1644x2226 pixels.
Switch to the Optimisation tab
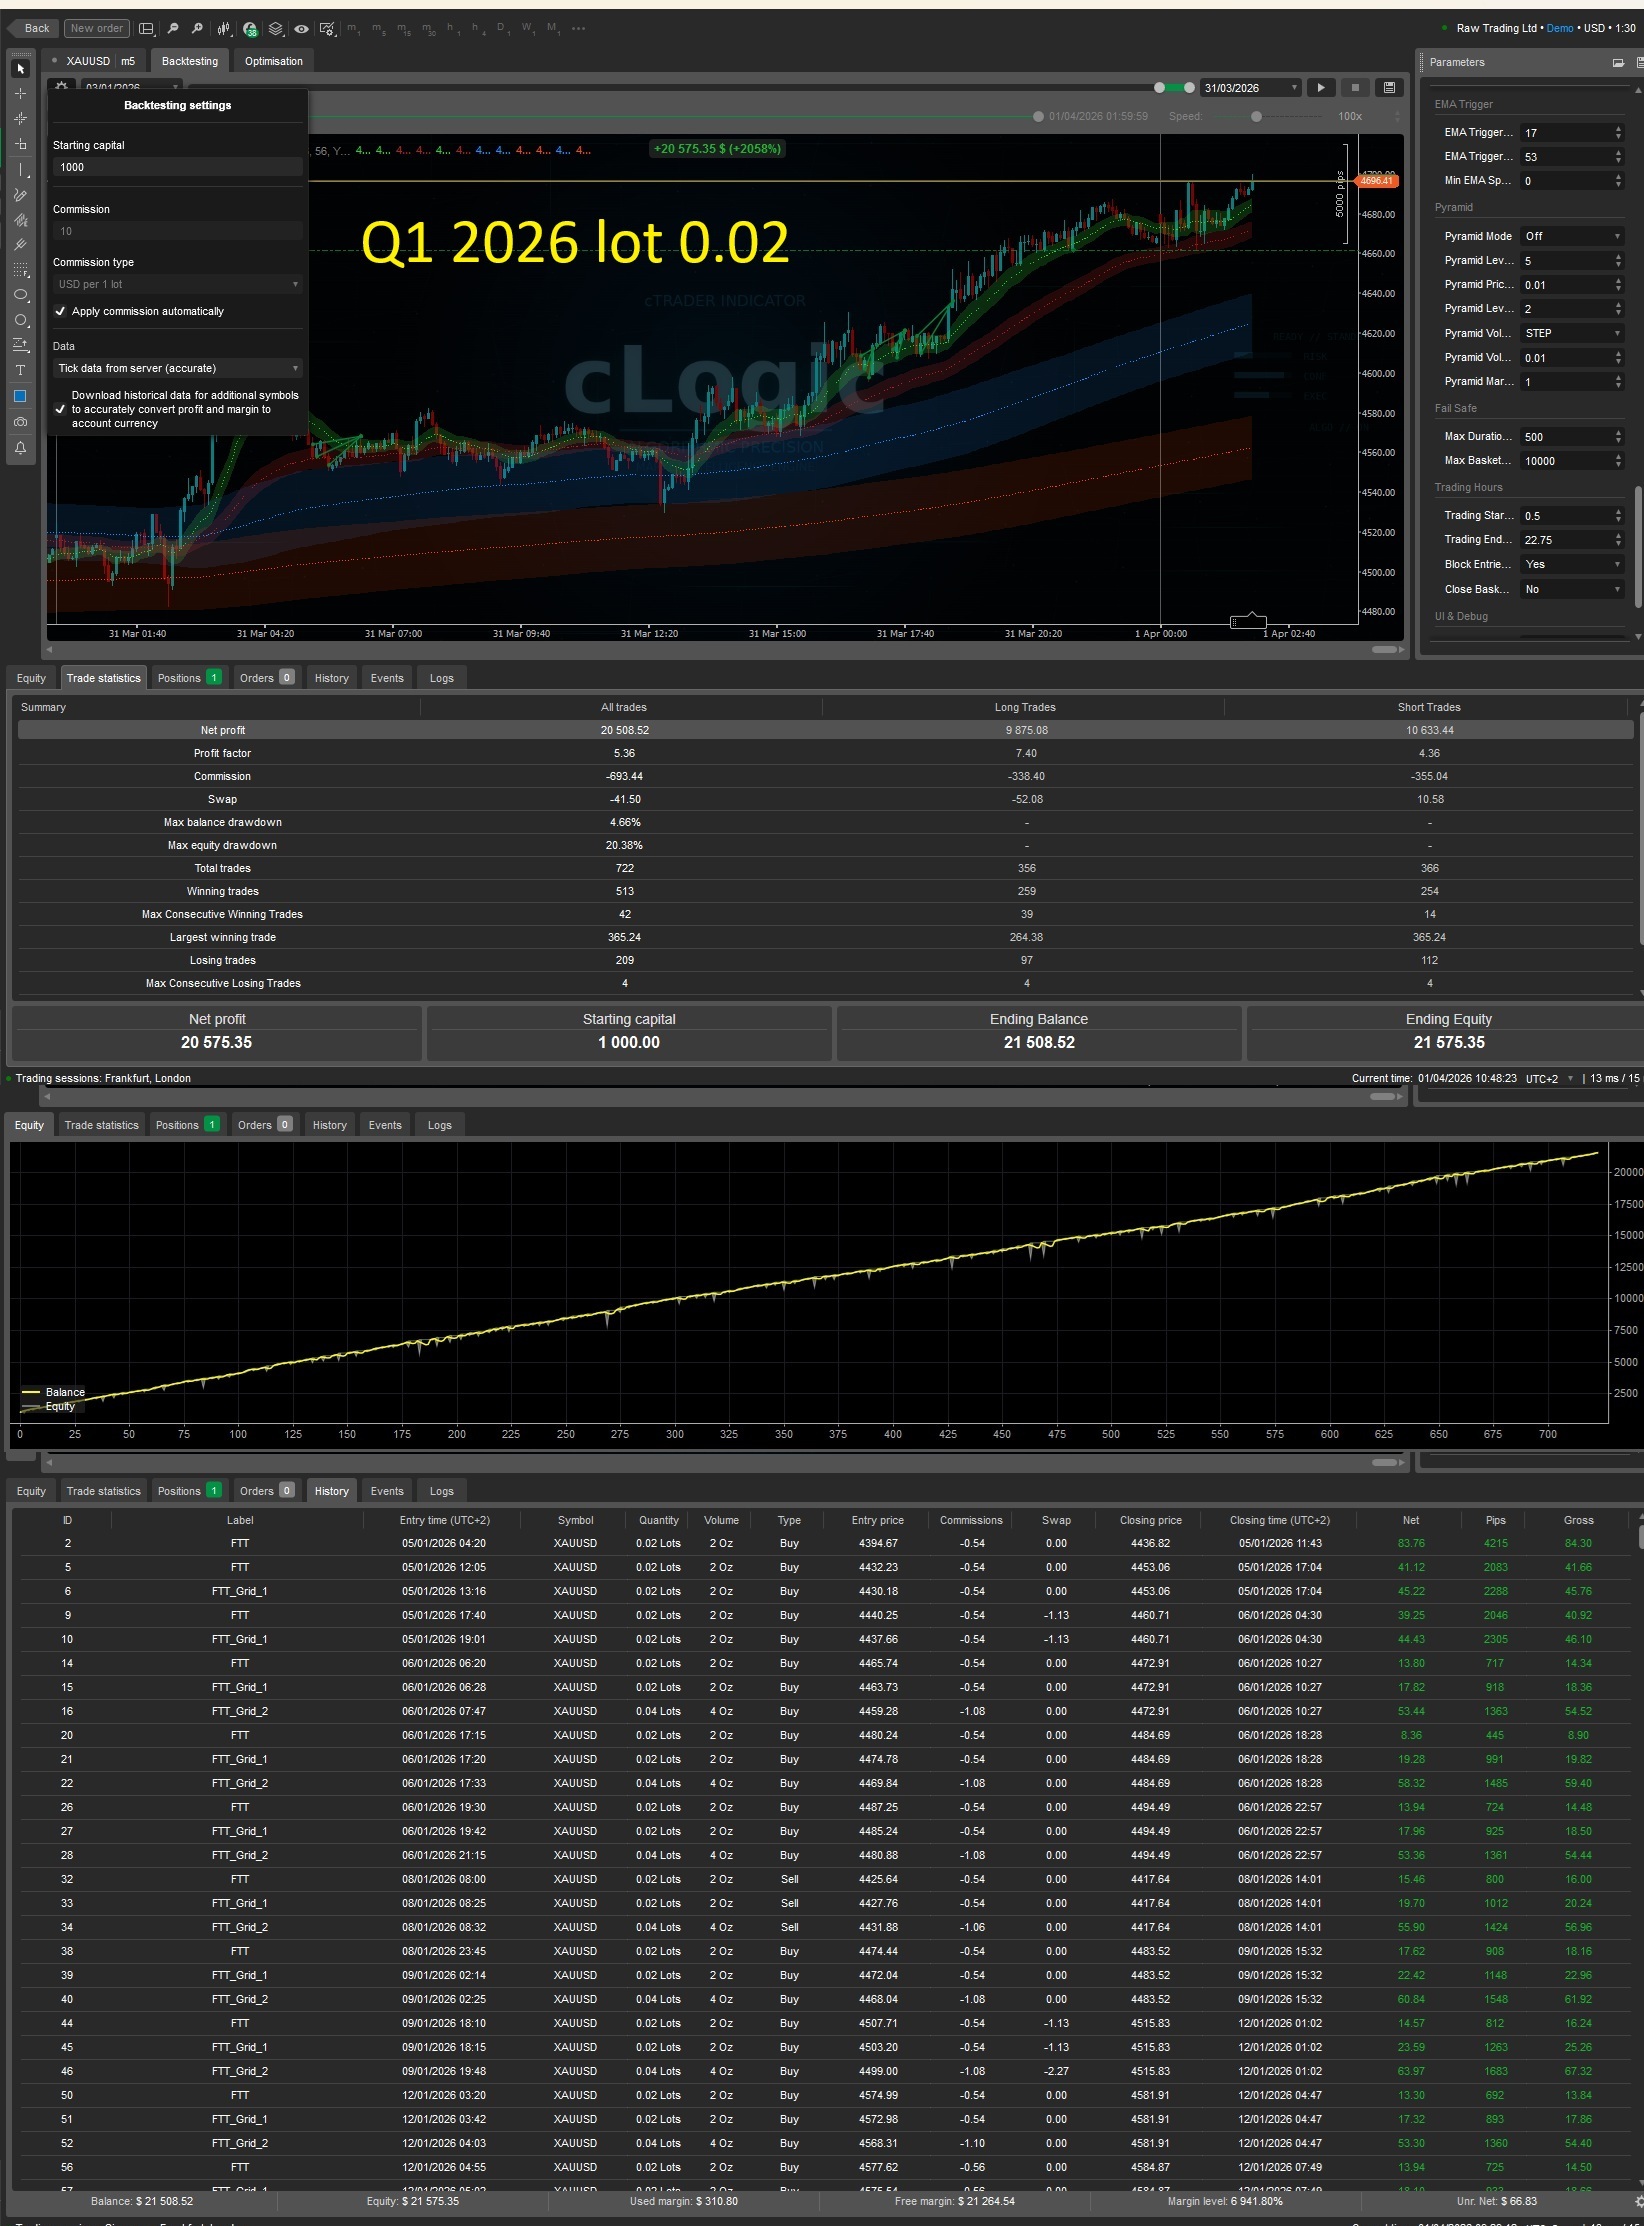[x=273, y=61]
